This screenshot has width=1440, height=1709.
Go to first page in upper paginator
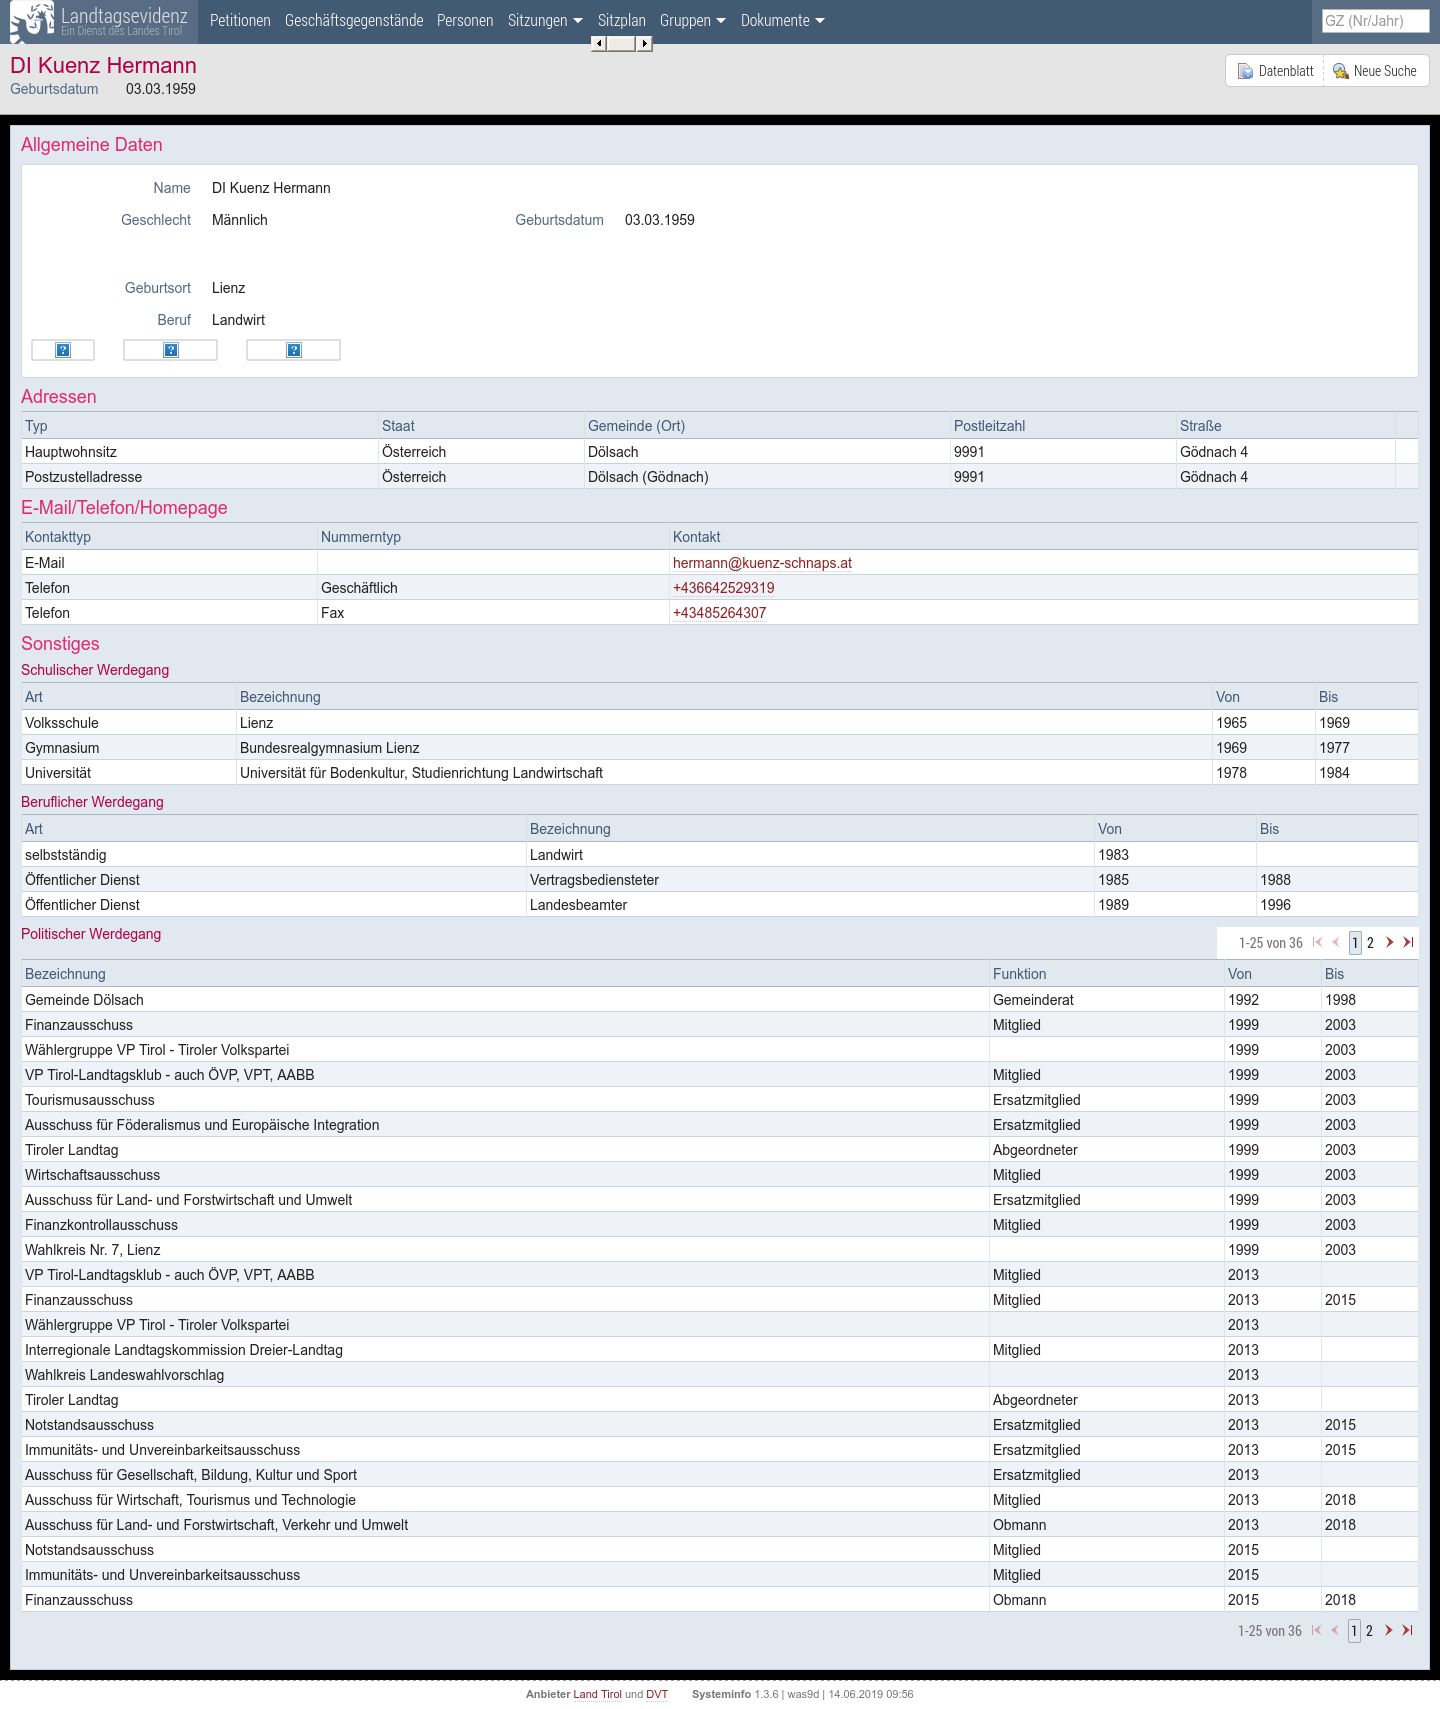[x=1317, y=942]
